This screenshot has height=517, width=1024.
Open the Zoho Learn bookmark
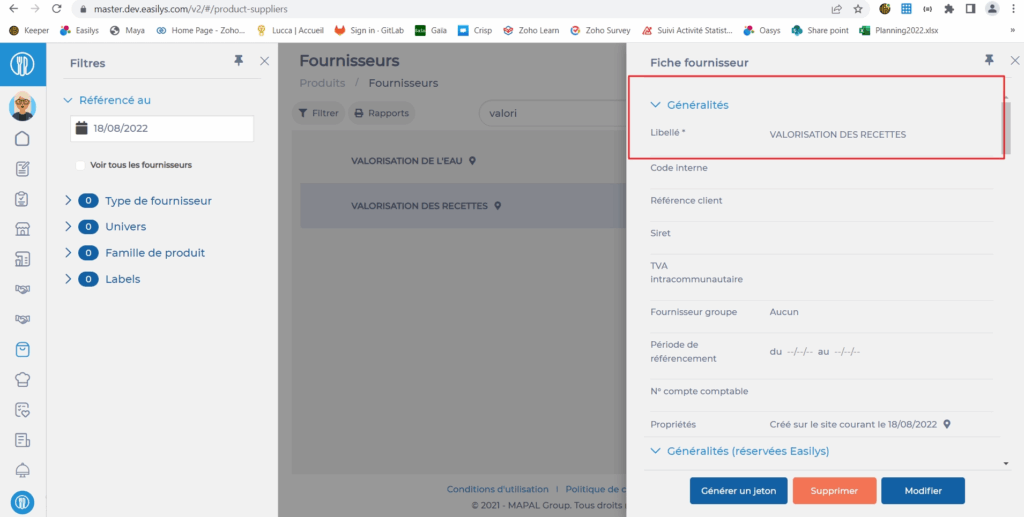point(531,30)
